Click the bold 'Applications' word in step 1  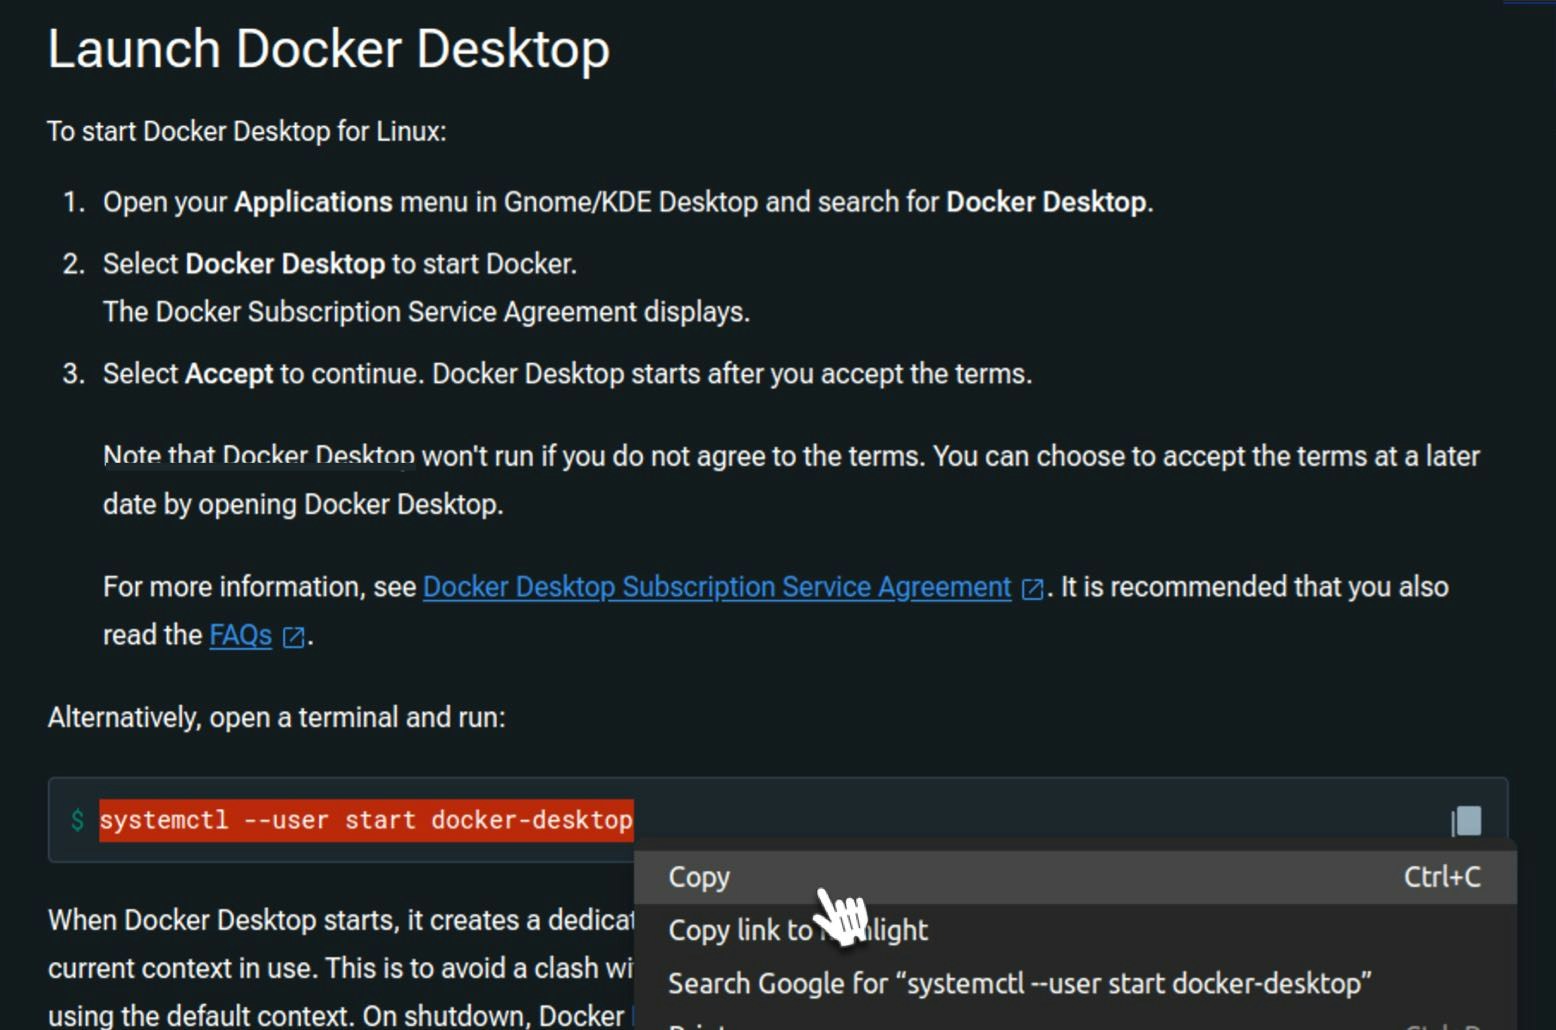pyautogui.click(x=313, y=202)
